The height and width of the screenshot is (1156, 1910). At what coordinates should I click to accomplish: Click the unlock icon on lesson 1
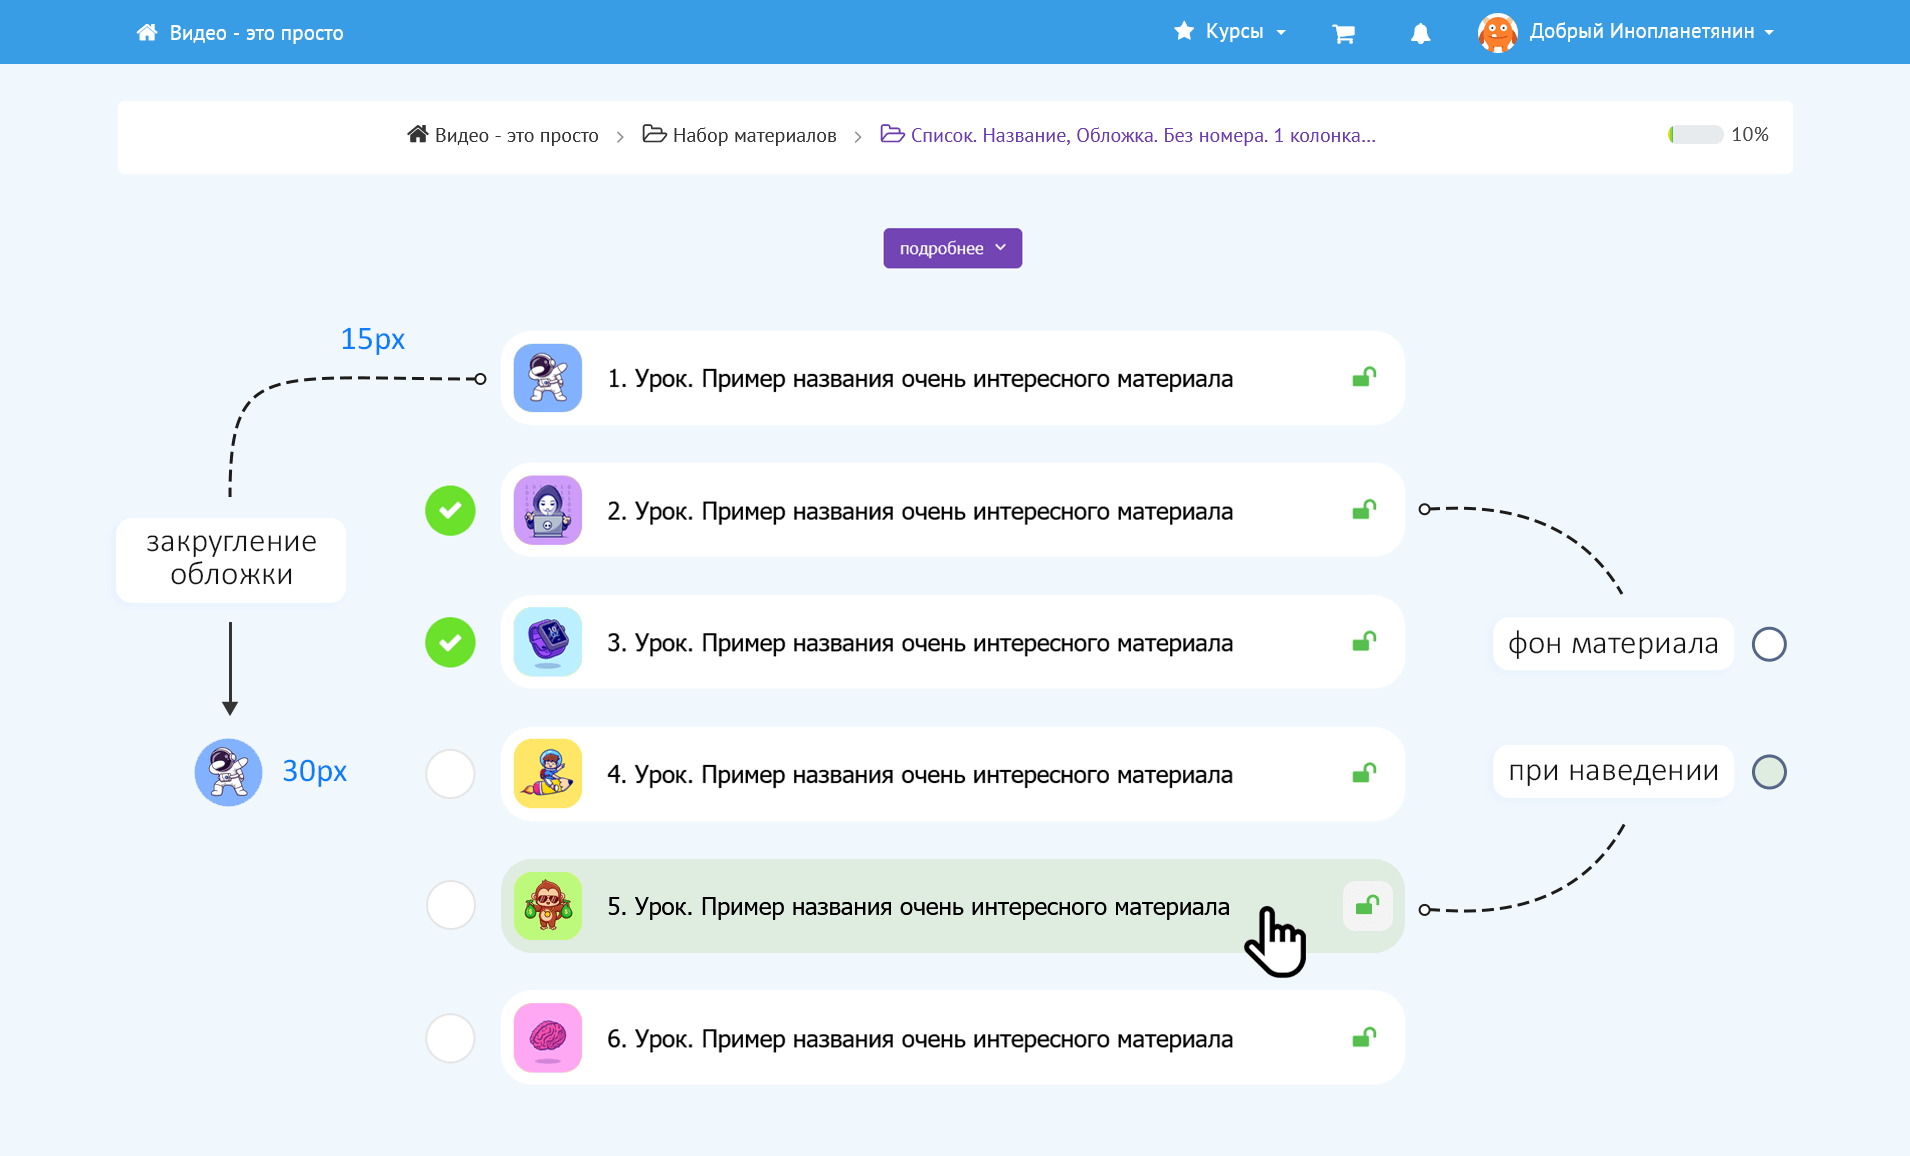1364,378
